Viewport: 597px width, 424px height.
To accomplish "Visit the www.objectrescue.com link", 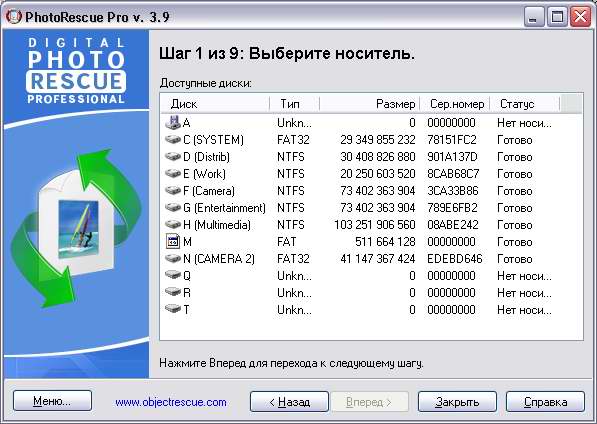I will pyautogui.click(x=171, y=402).
